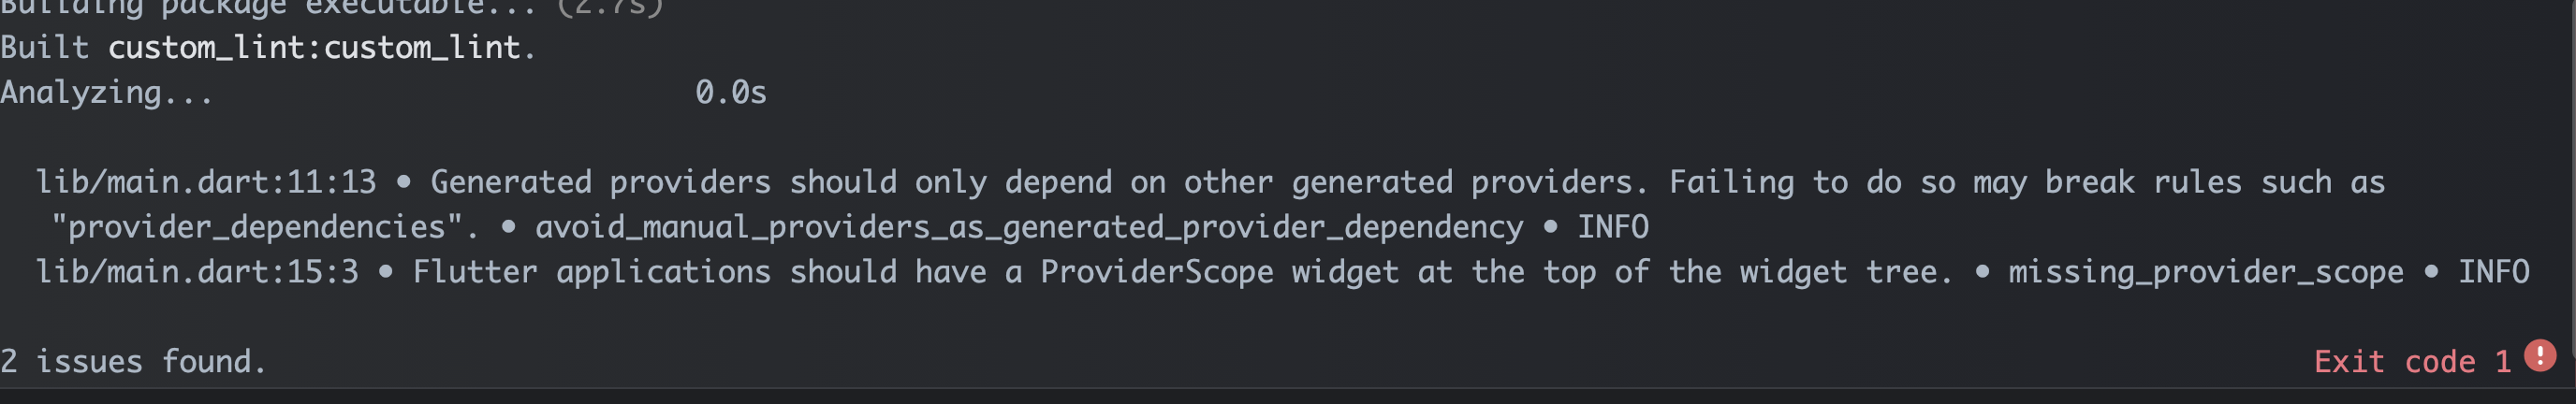Screen dimensions: 2576x404
Task: Click the "Flutter applications should have a ProviderScope" message
Action: 843,272
